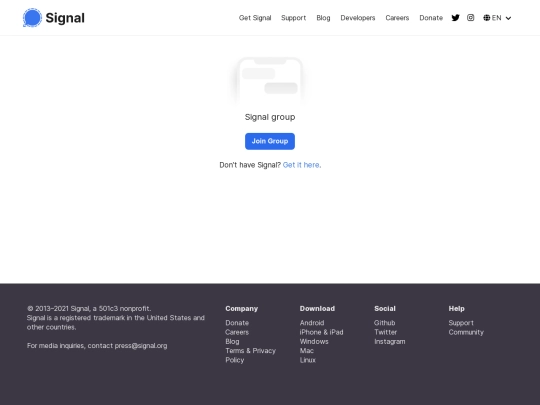Select iPhone & iPad download link
This screenshot has width=540, height=405.
321,332
